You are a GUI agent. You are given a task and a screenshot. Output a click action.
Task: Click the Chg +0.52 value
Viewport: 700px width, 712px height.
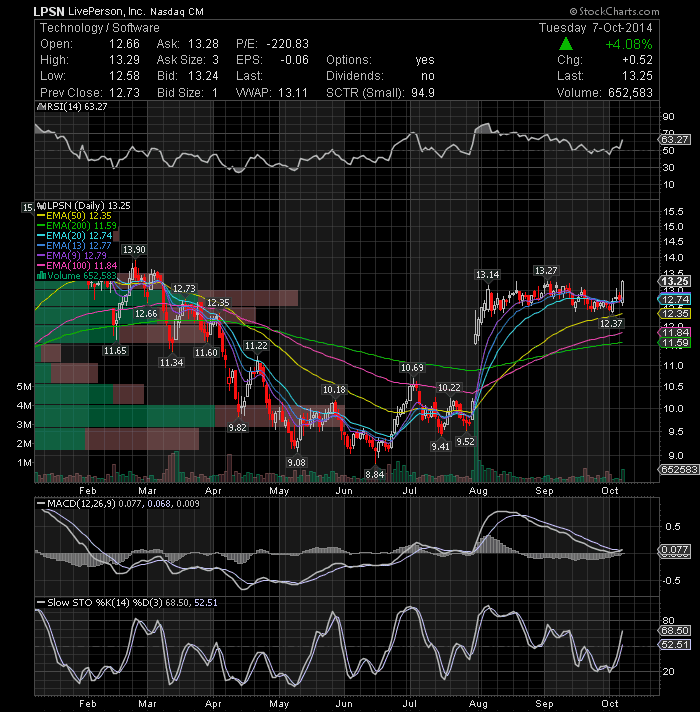(x=637, y=60)
